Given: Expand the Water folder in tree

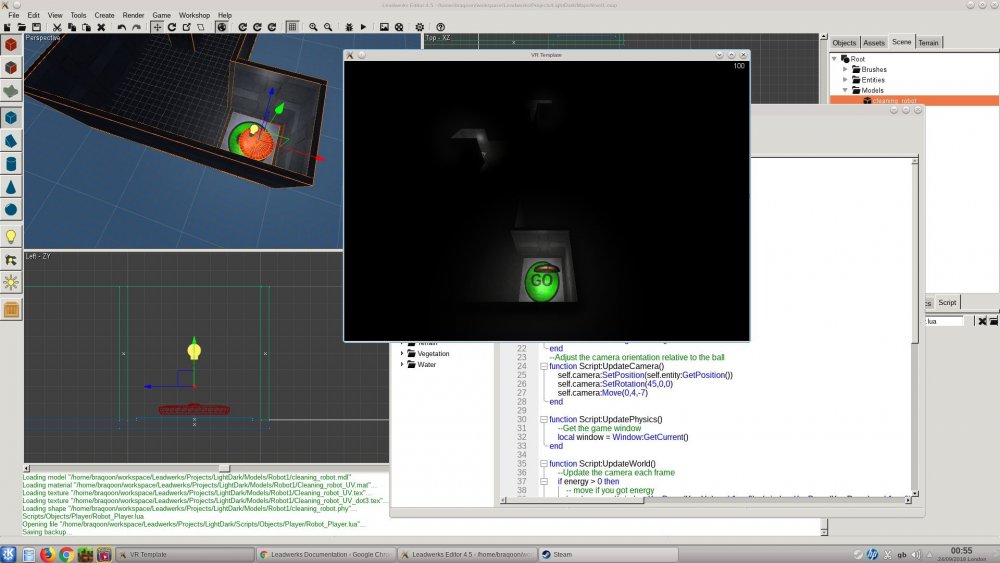Looking at the screenshot, I should (403, 365).
